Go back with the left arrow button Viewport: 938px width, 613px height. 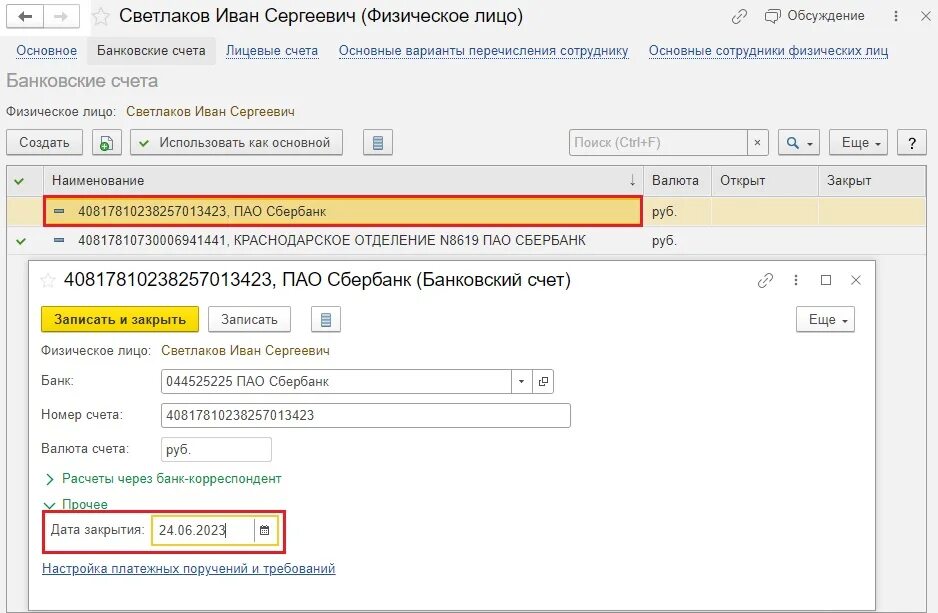click(x=25, y=16)
